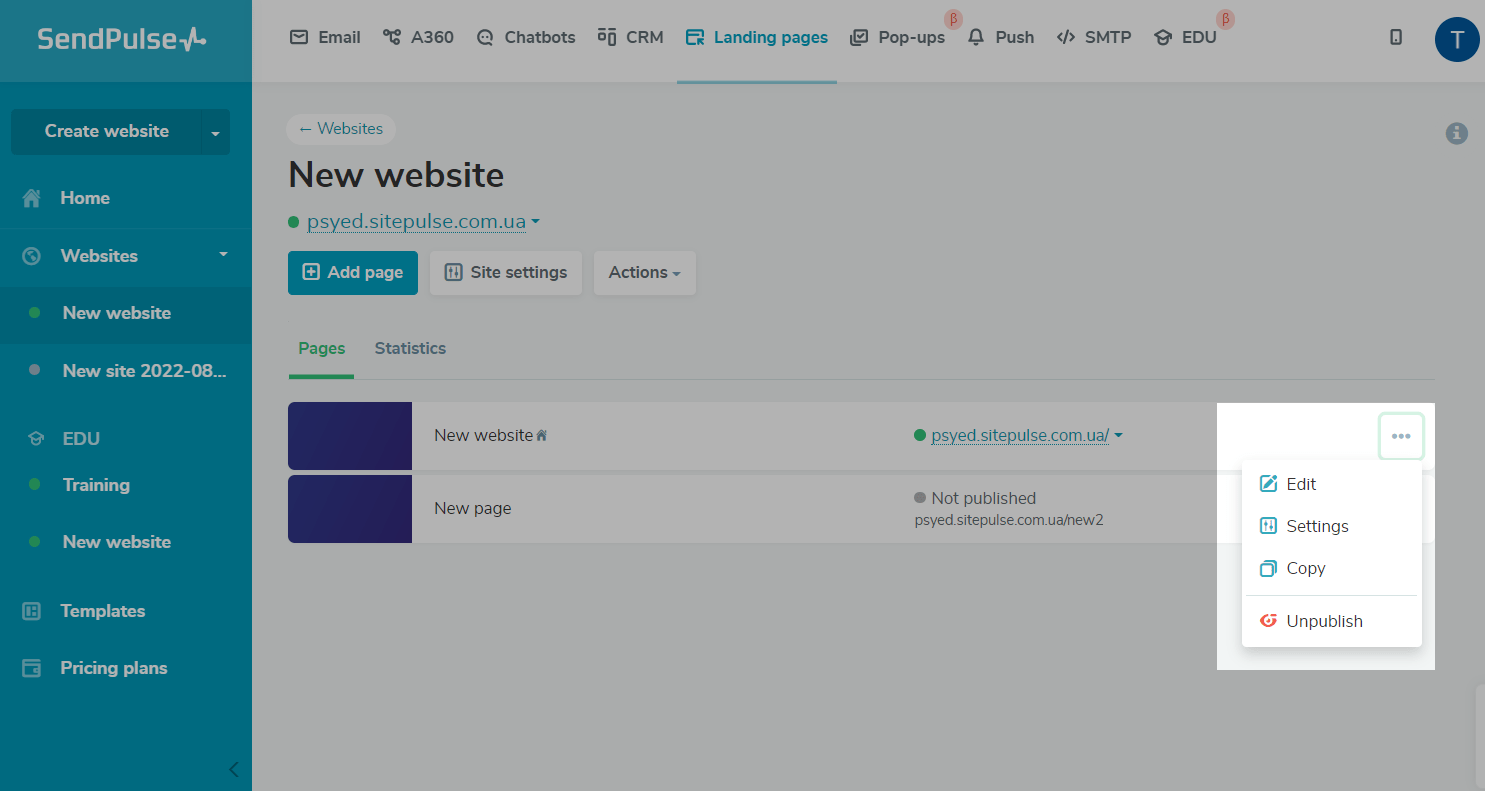Open psyed.sitepulse.com.ua/ link in page row
This screenshot has width=1485, height=791.
(x=1020, y=435)
